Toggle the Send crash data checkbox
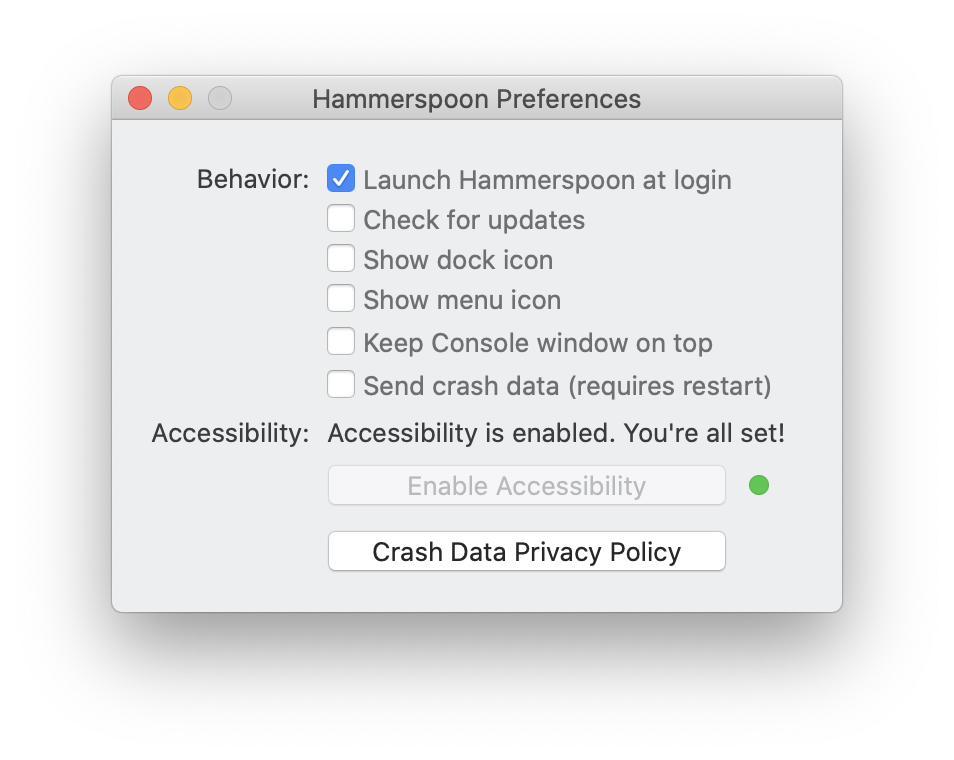 341,385
